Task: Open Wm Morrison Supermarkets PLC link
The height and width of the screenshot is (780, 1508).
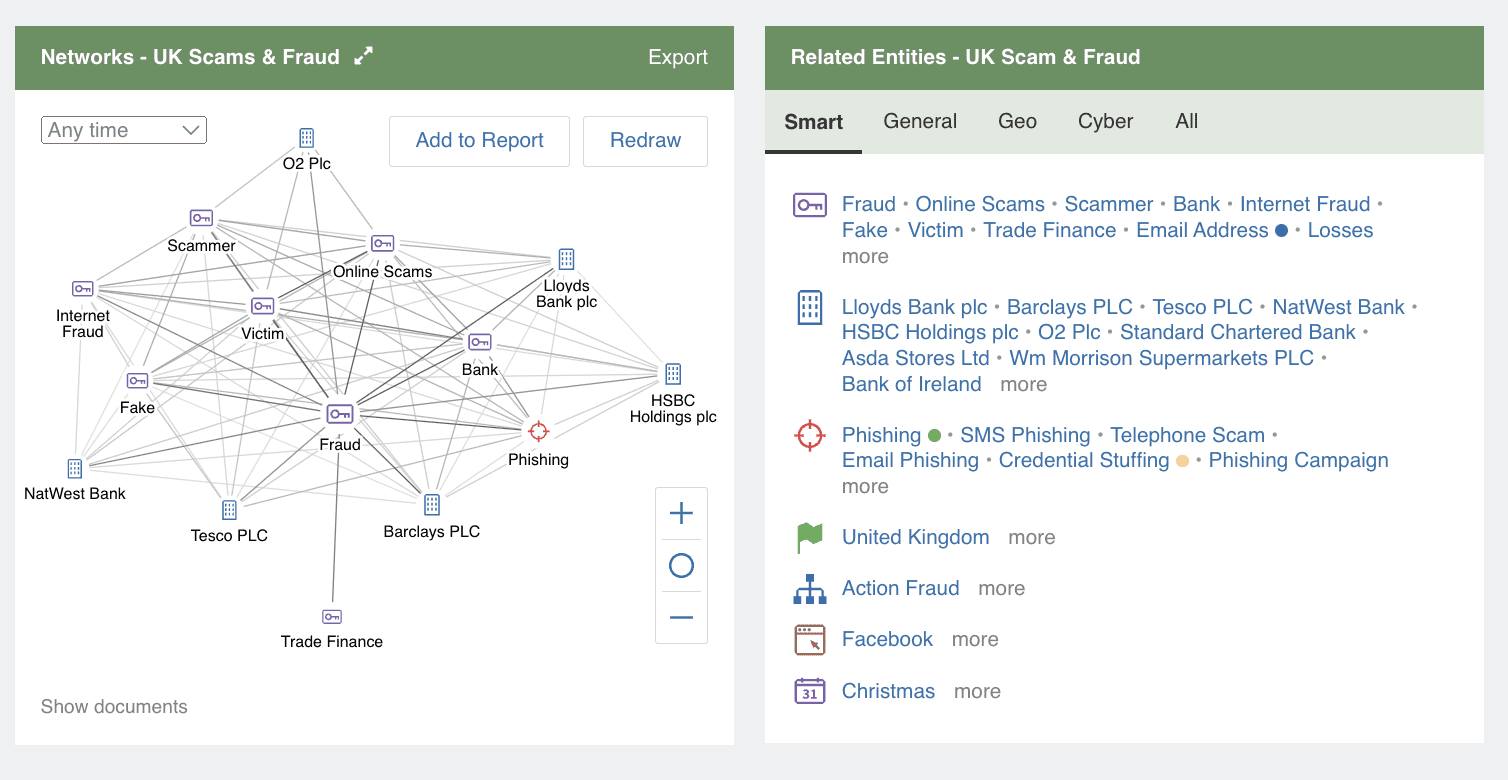Action: (1161, 358)
